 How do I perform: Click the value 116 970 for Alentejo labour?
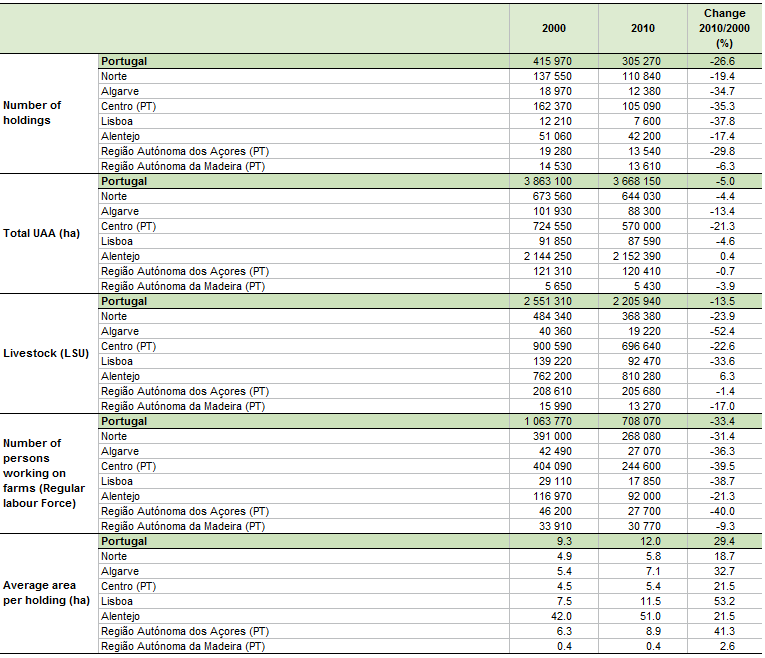[x=552, y=497]
